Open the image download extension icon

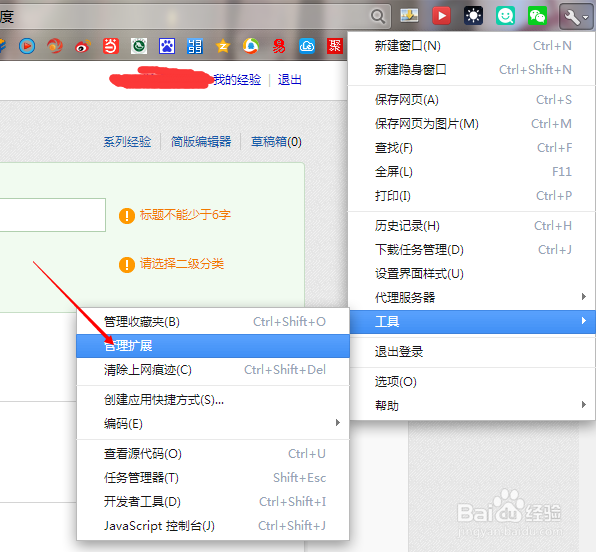[x=409, y=16]
